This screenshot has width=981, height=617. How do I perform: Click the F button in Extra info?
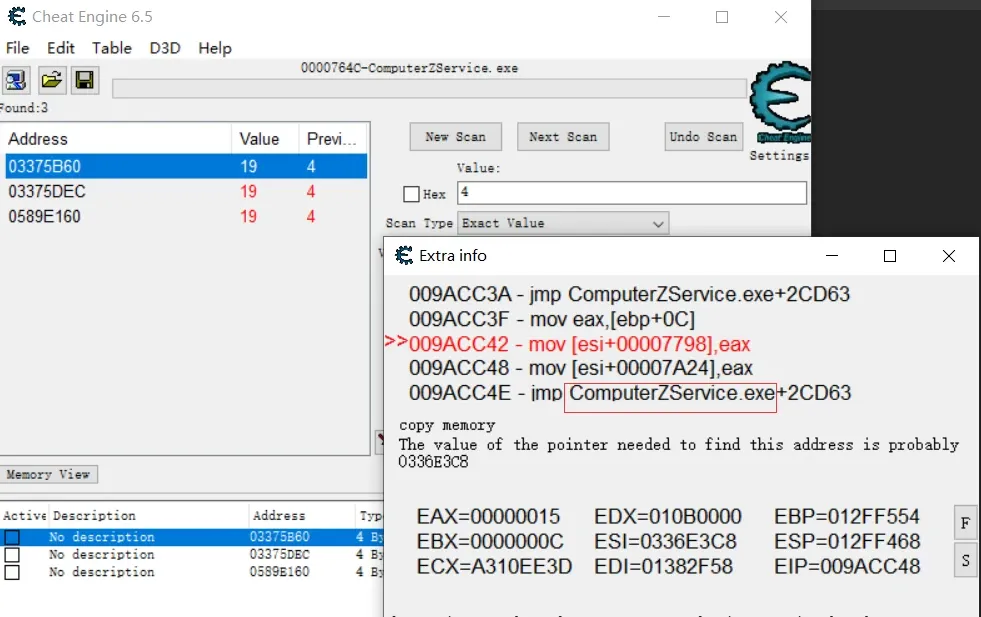point(965,523)
